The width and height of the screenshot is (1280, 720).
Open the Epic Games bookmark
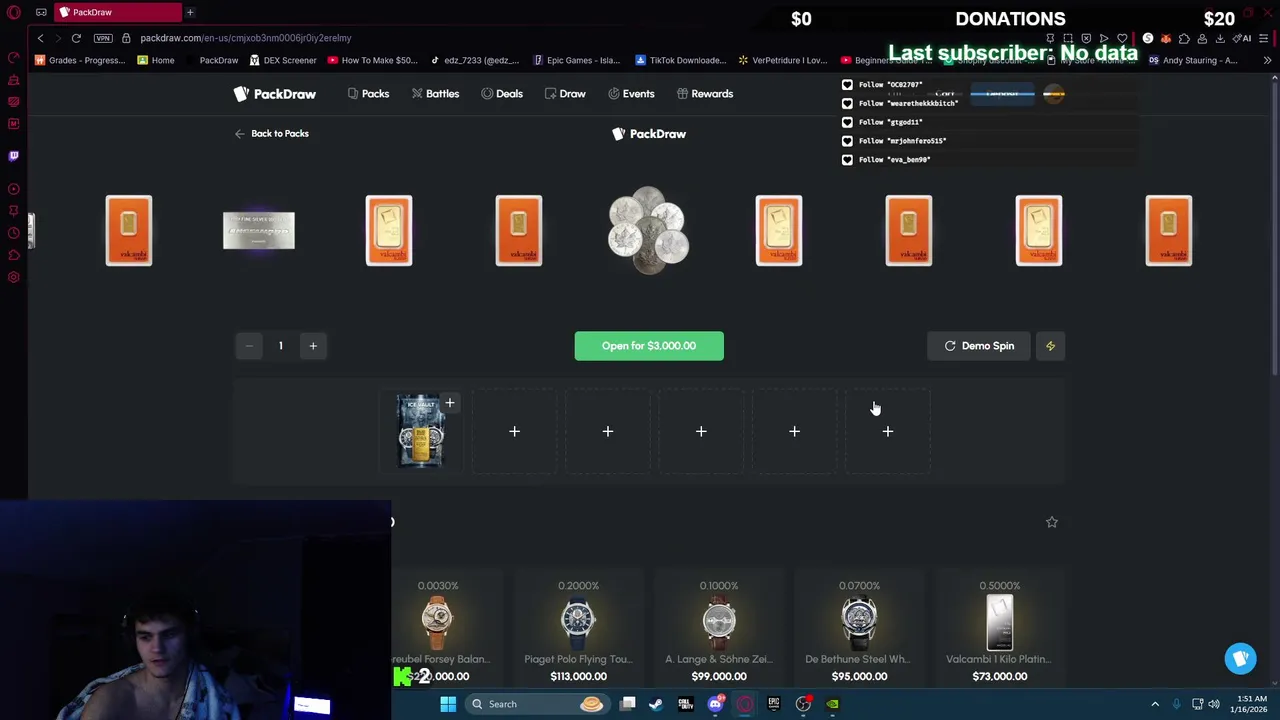pos(577,60)
